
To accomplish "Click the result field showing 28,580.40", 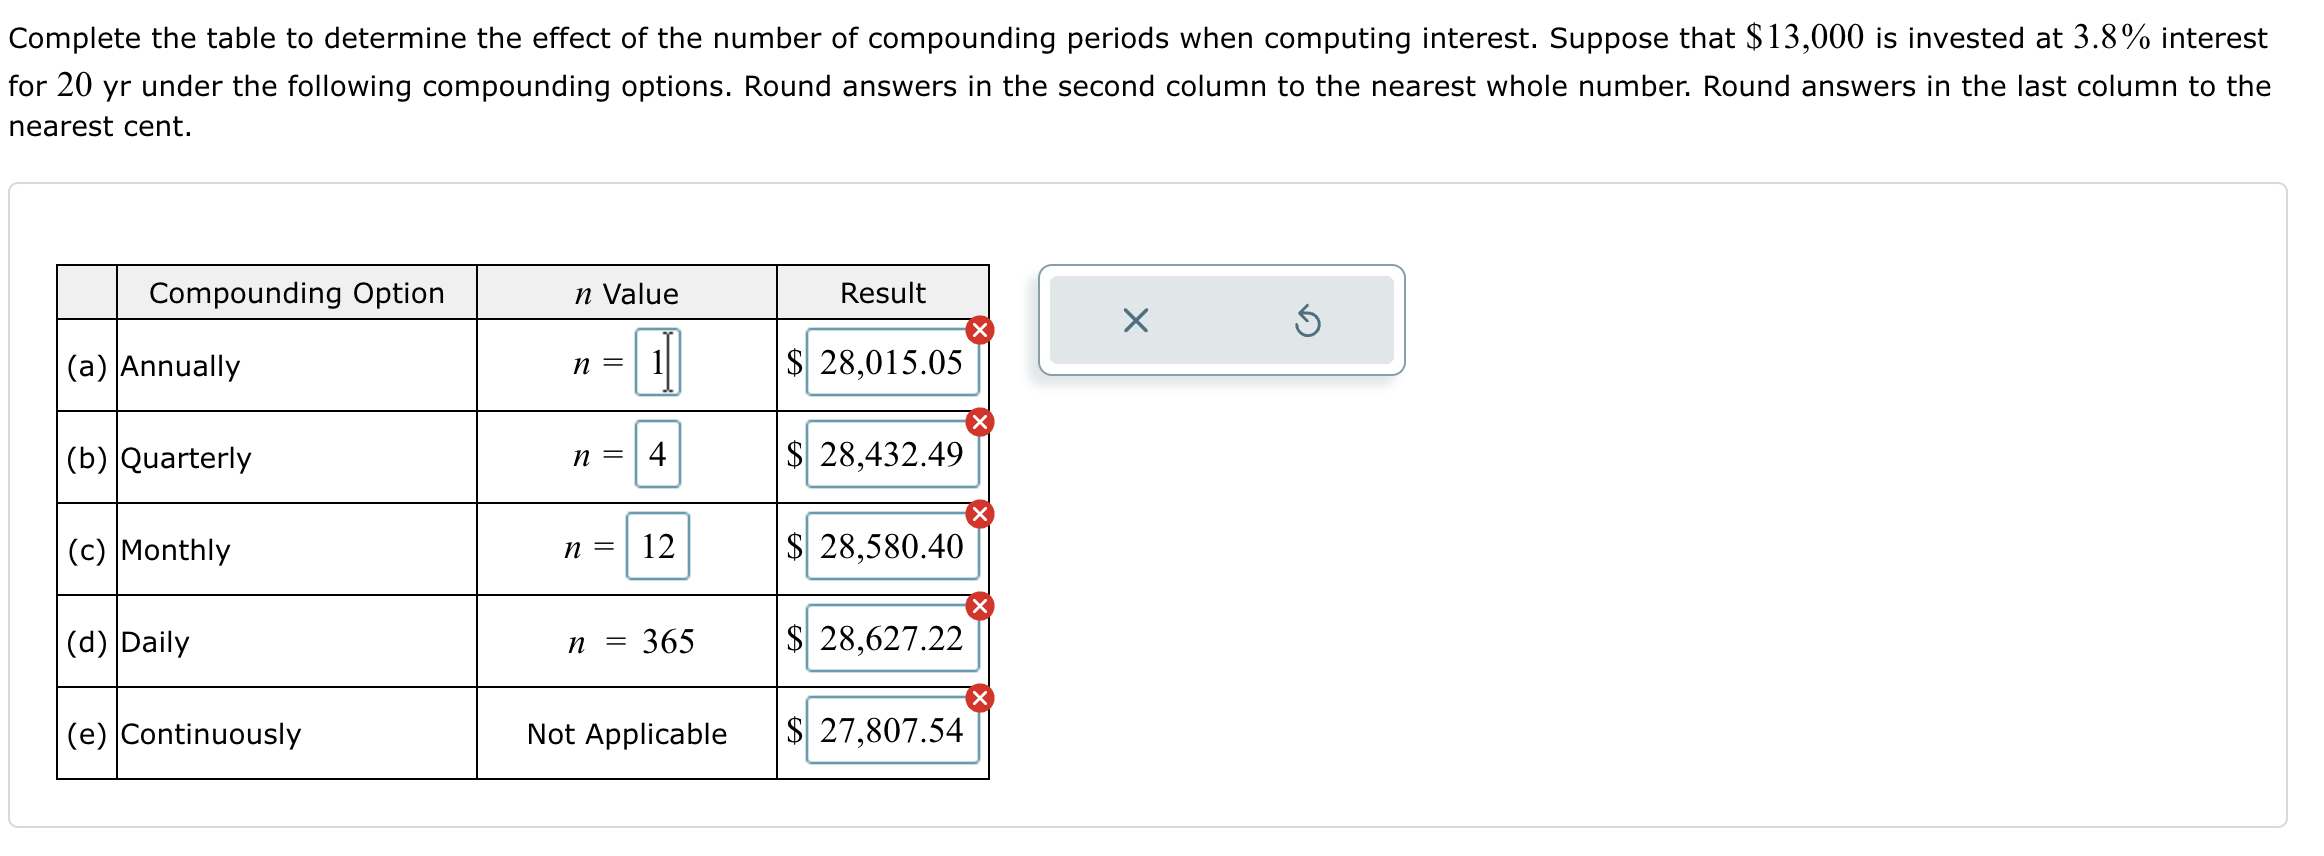I will (x=890, y=548).
